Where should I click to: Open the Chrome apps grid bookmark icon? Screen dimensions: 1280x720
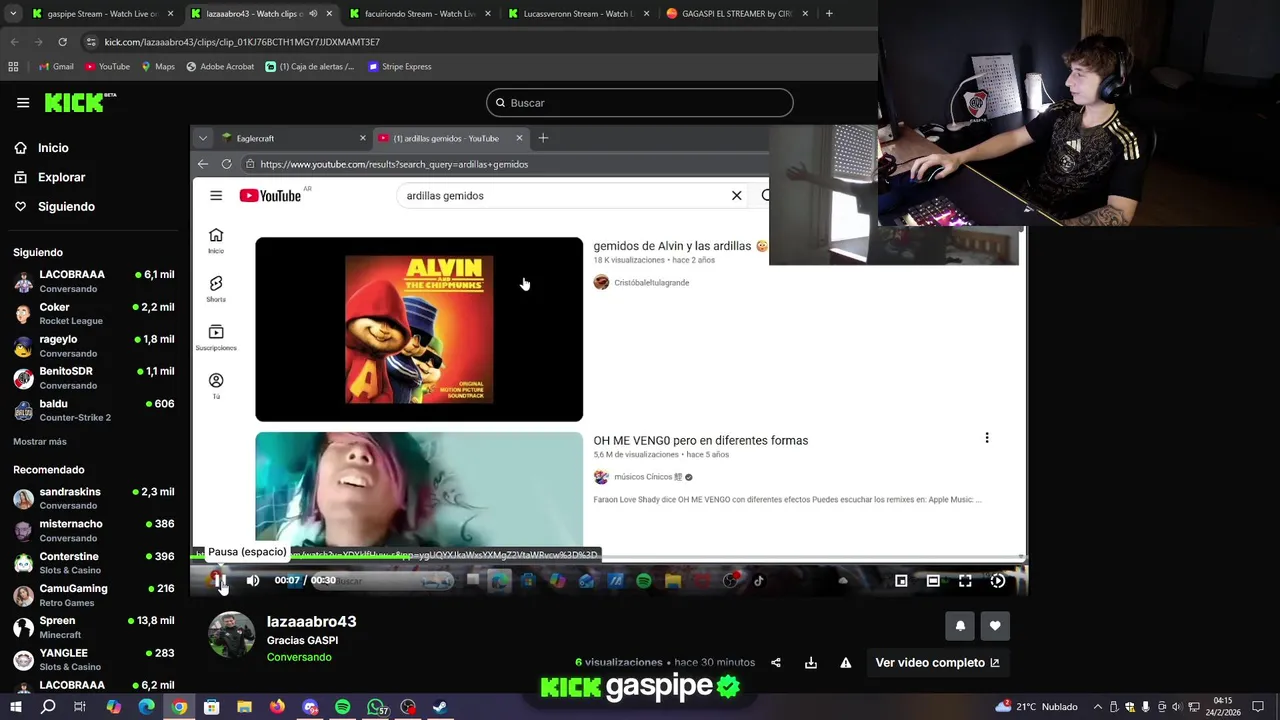[x=13, y=67]
